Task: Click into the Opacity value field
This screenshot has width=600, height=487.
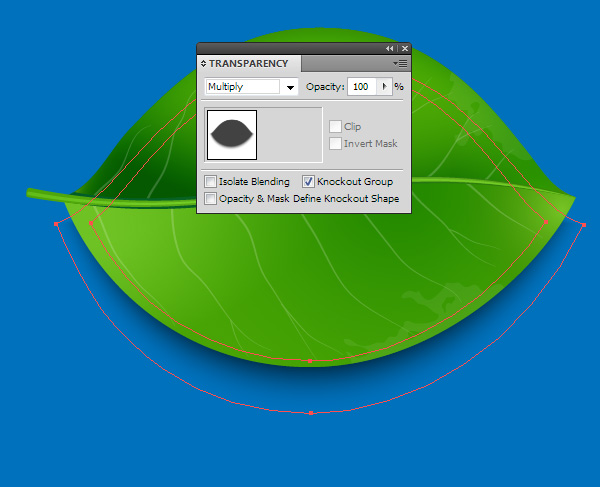Action: coord(361,87)
